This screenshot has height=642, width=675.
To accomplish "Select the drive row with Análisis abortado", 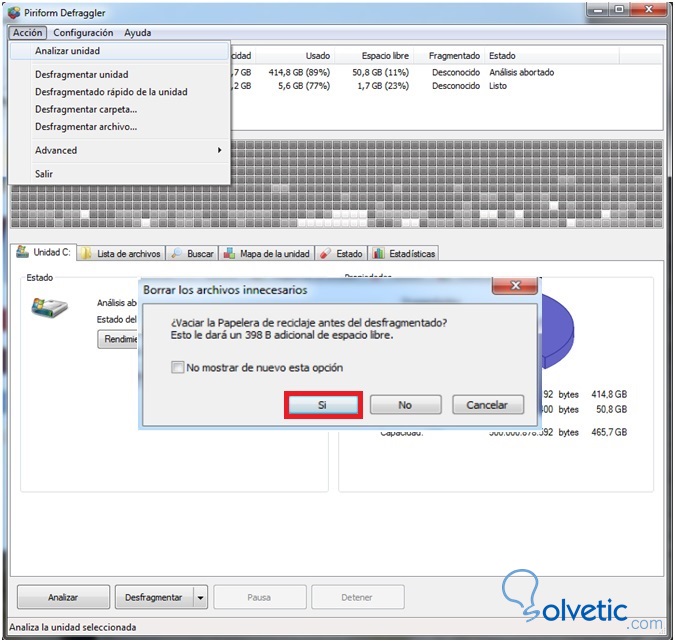I will click(x=446, y=72).
